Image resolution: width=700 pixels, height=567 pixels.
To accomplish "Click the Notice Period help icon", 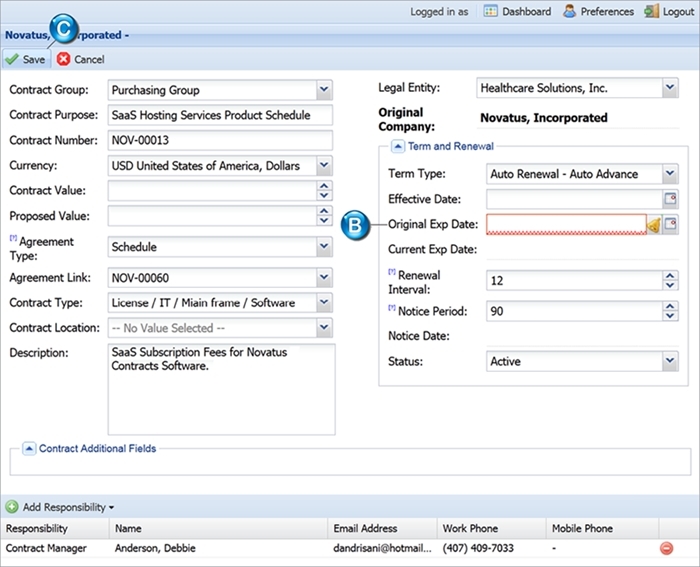I will [392, 308].
